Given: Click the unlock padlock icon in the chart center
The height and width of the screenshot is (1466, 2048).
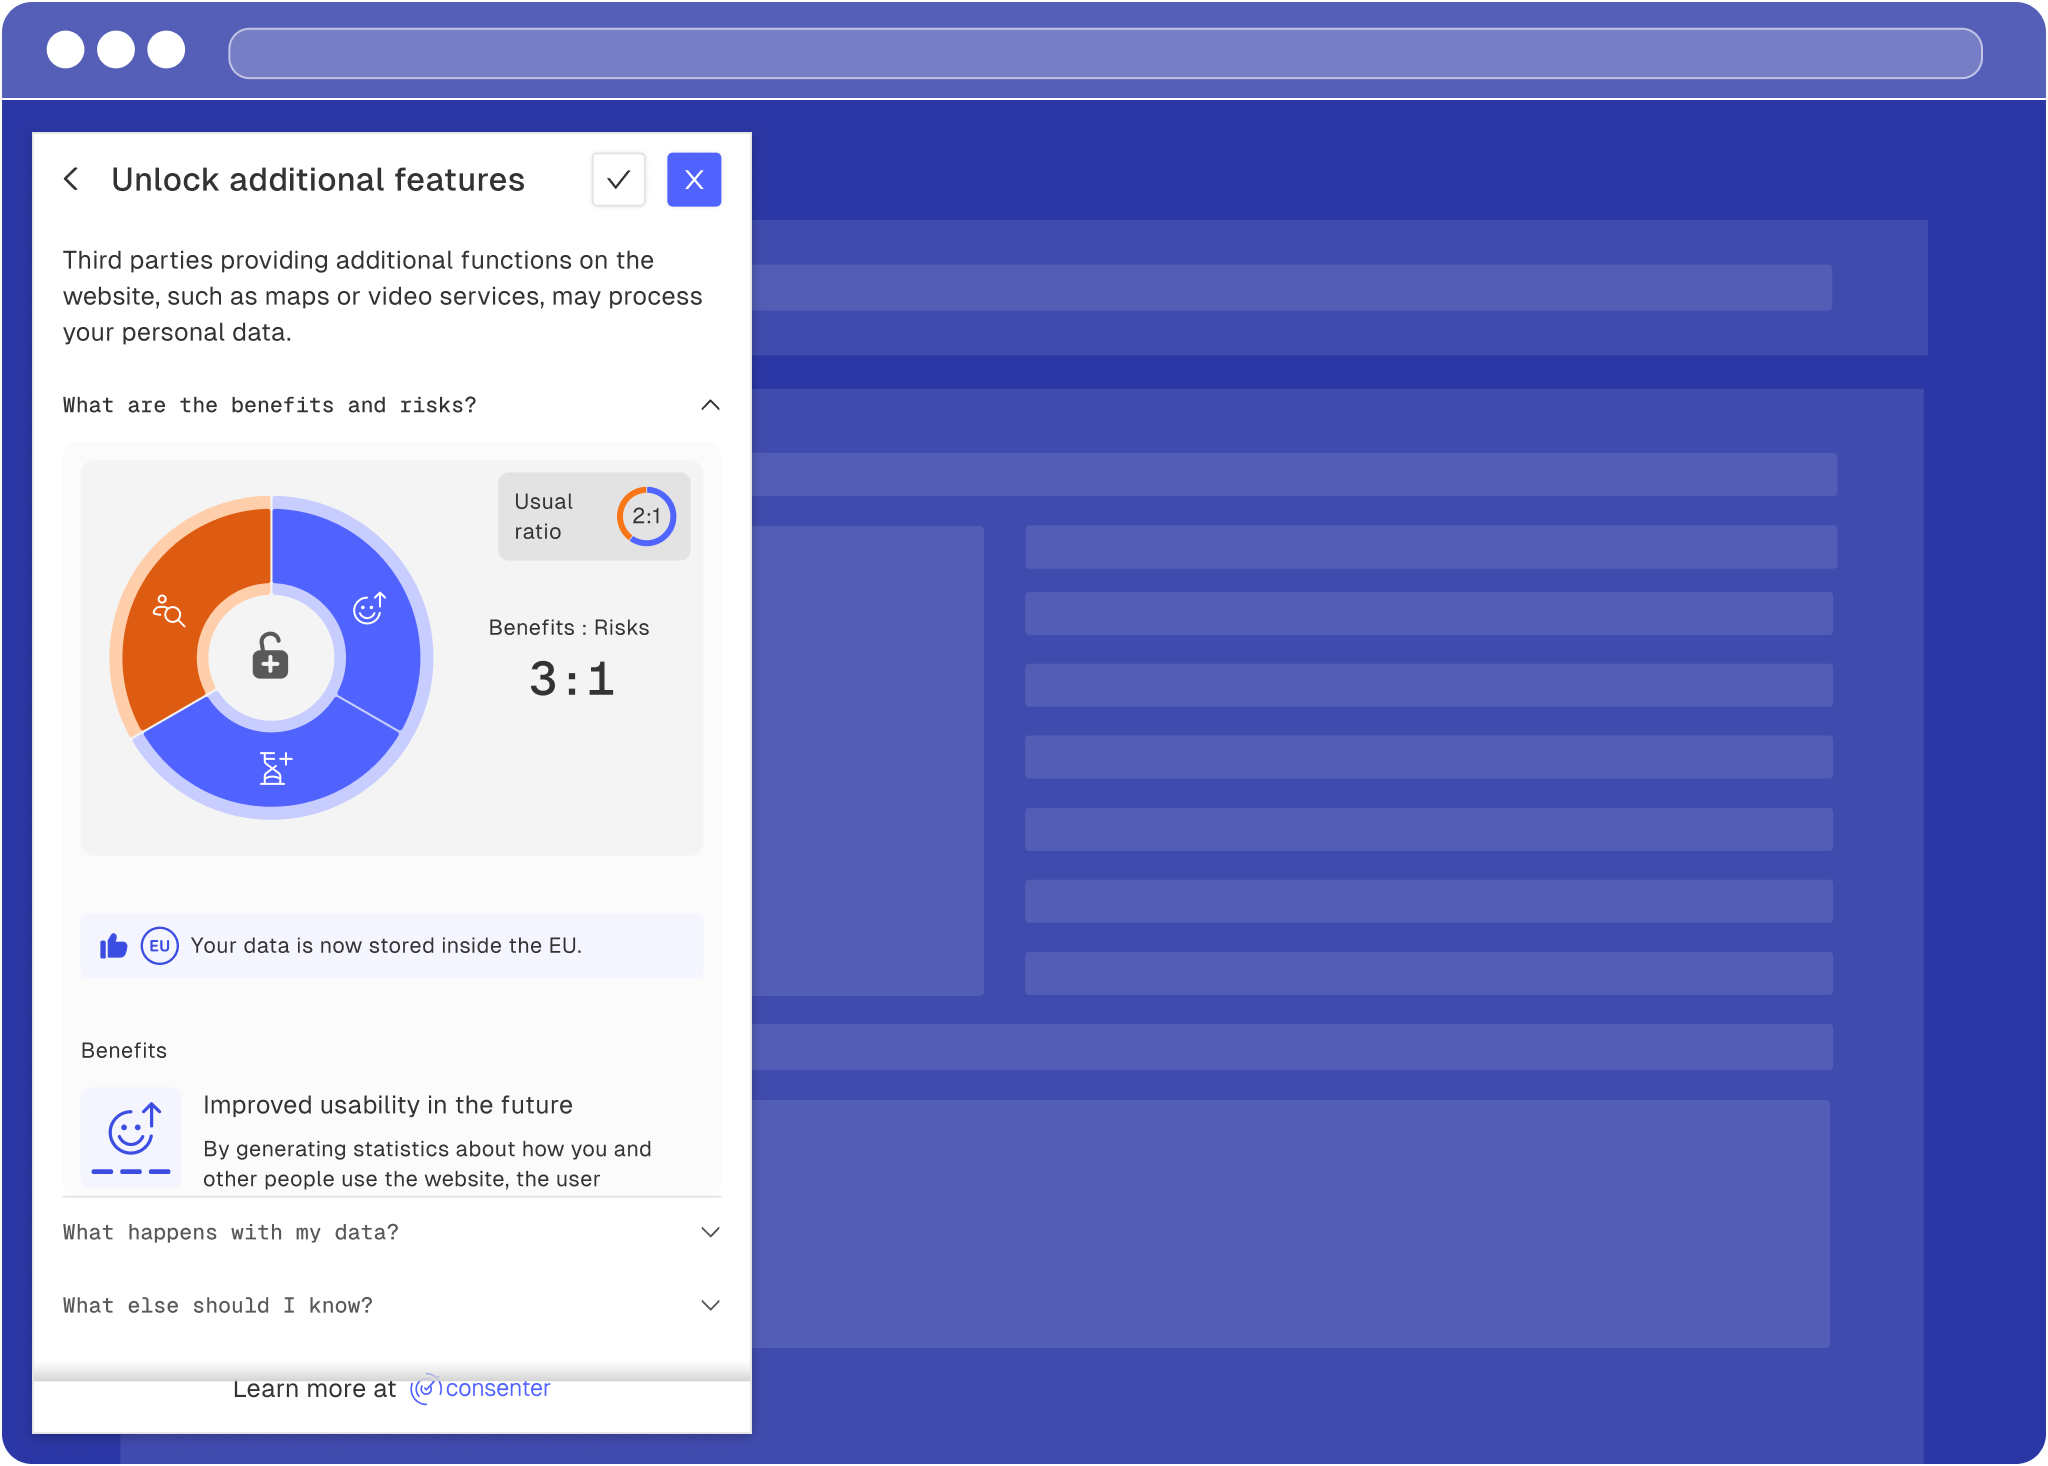Looking at the screenshot, I should click(x=270, y=657).
